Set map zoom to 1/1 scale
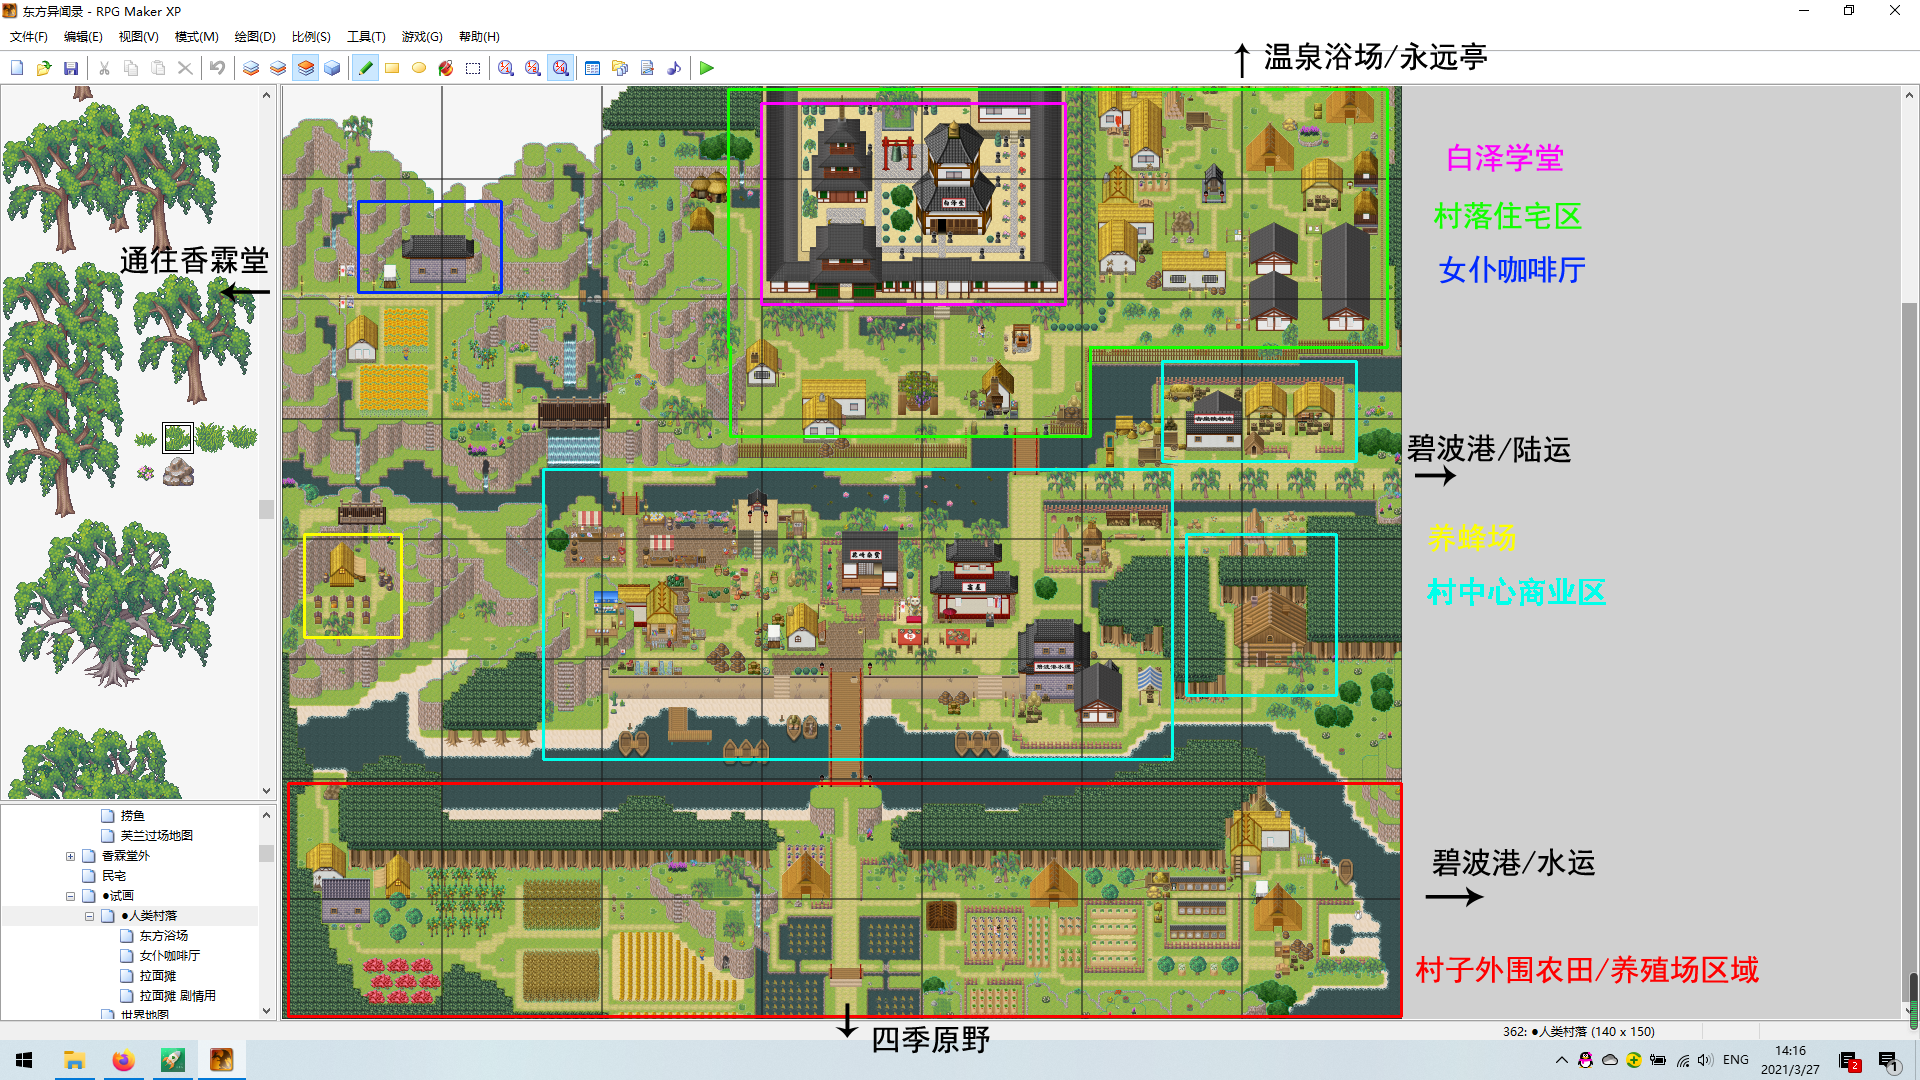This screenshot has height=1080, width=1920. [506, 68]
